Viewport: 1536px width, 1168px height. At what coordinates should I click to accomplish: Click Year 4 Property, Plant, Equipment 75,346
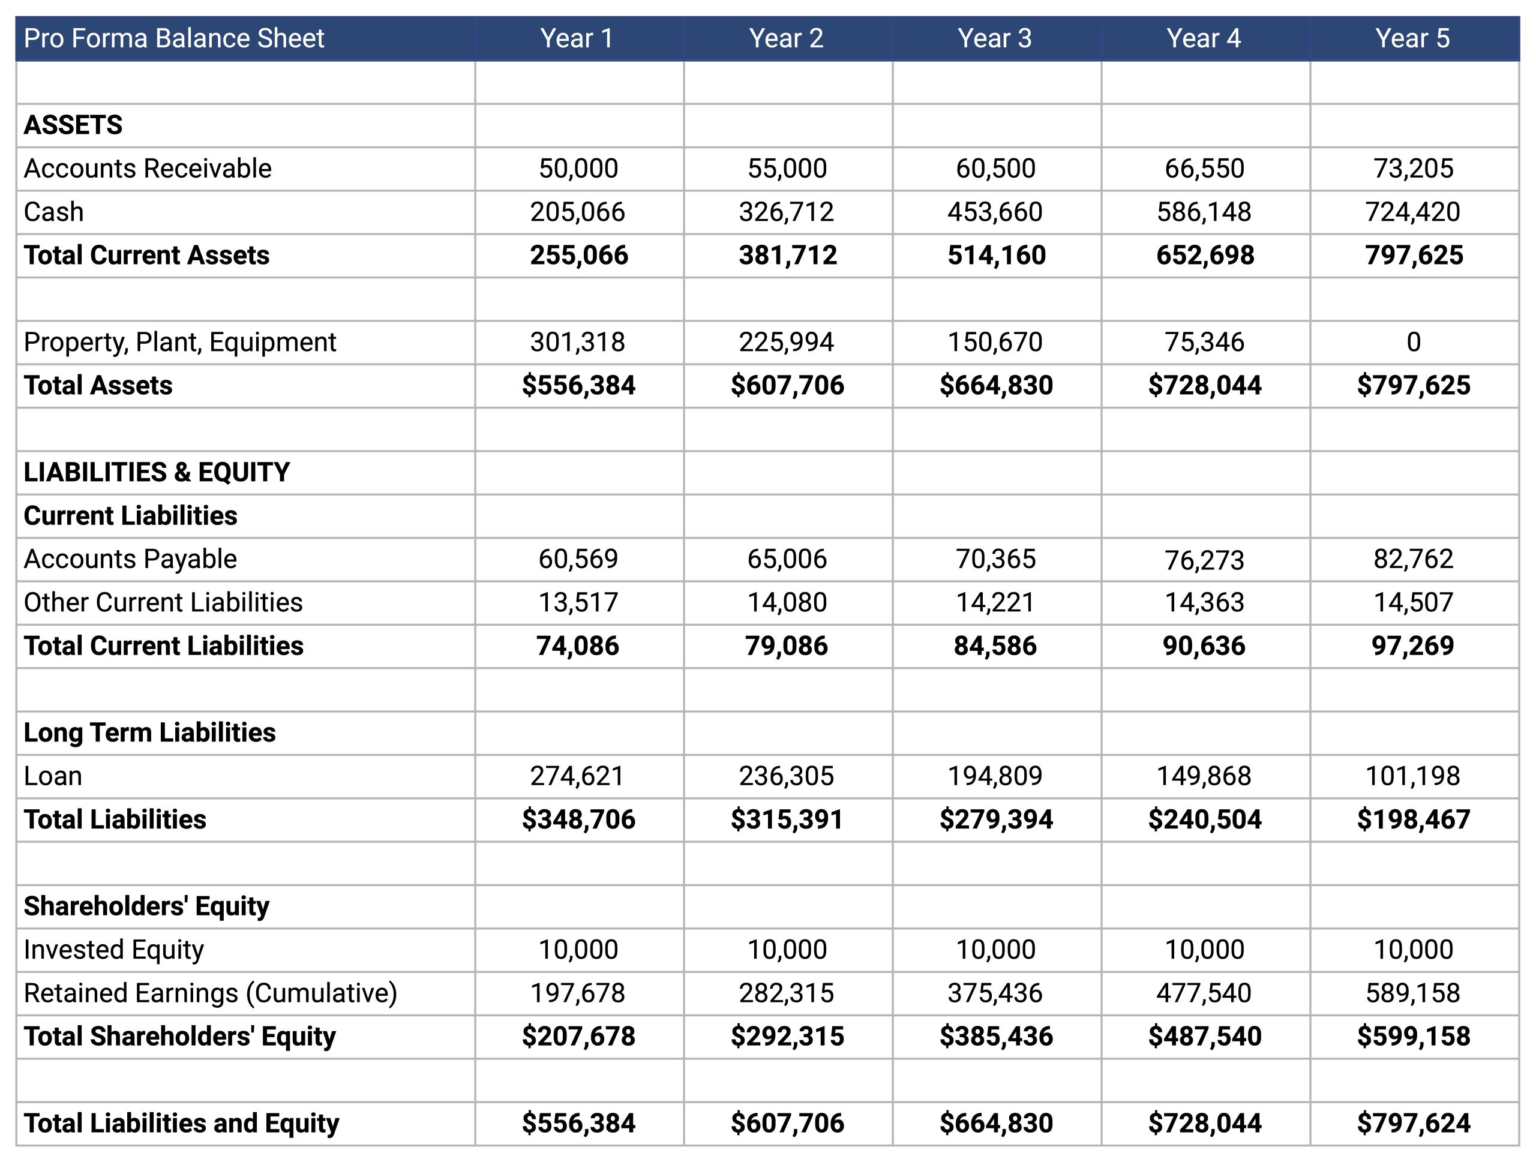1204,343
